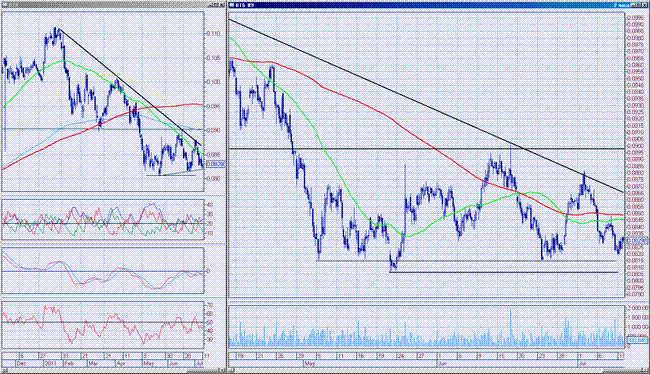Click the left chart scrollbar left arrow

pyautogui.click(x=5, y=370)
